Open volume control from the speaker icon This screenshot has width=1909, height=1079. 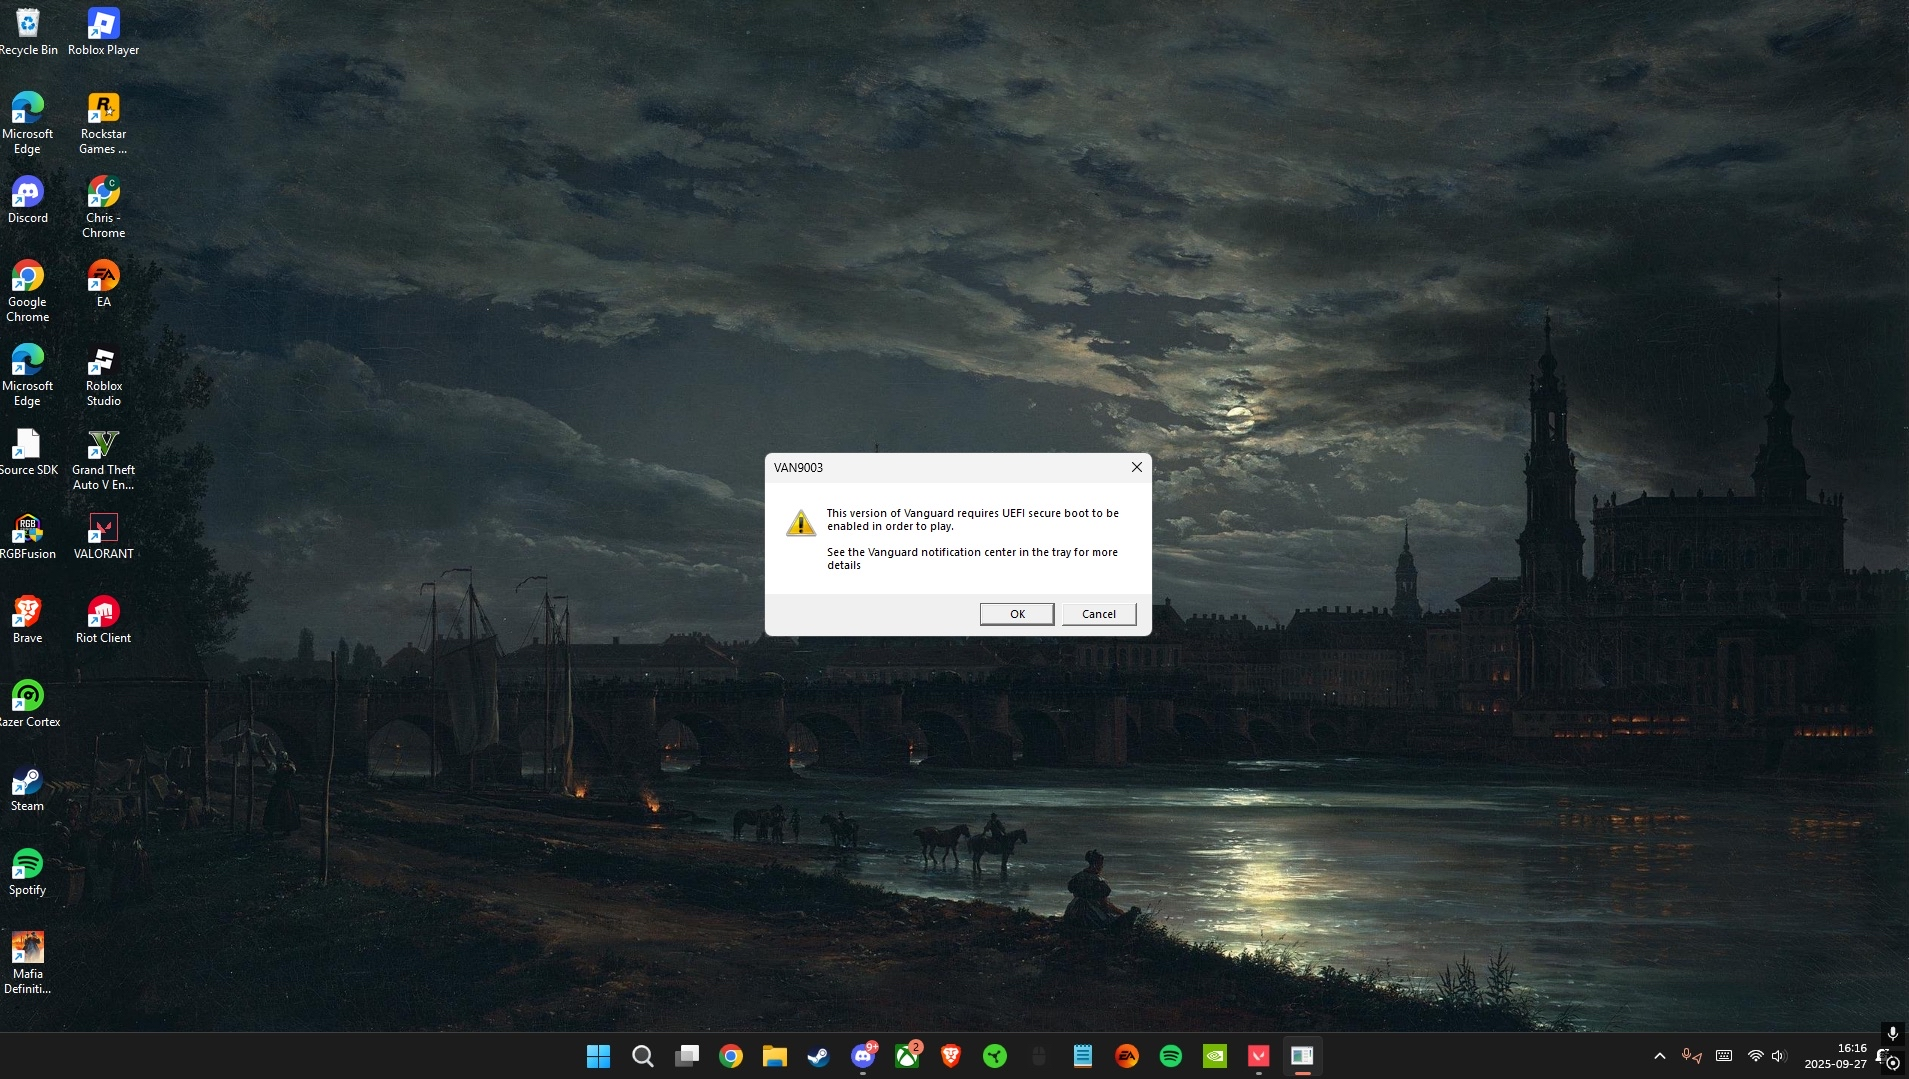(1778, 1056)
